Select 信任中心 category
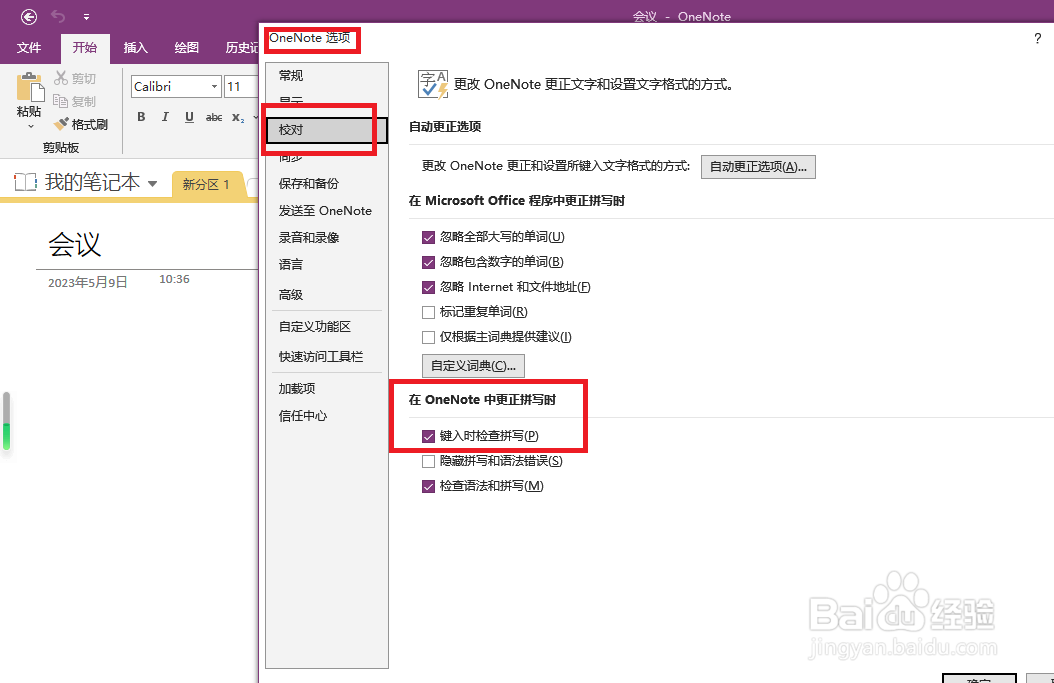This screenshot has width=1054, height=683. [327, 415]
